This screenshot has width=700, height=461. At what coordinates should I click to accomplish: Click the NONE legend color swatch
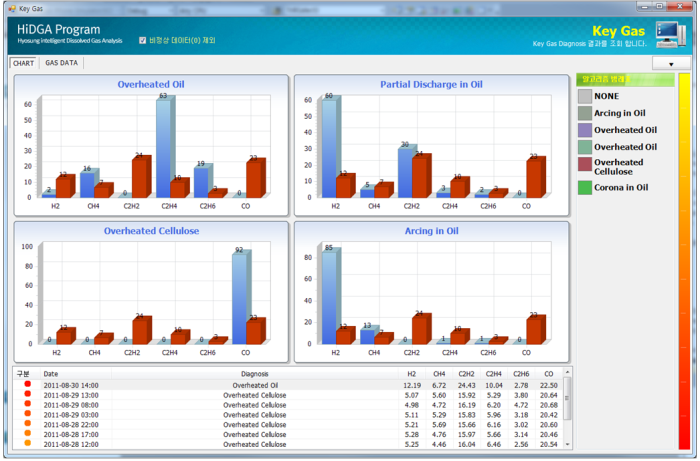tap(584, 96)
